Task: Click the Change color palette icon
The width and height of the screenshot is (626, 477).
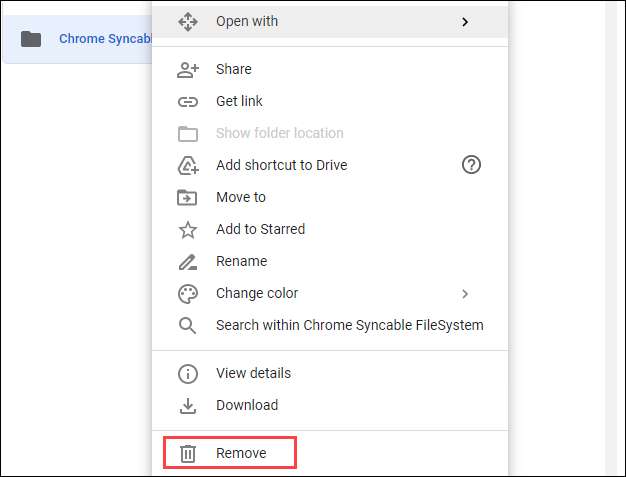Action: (187, 293)
